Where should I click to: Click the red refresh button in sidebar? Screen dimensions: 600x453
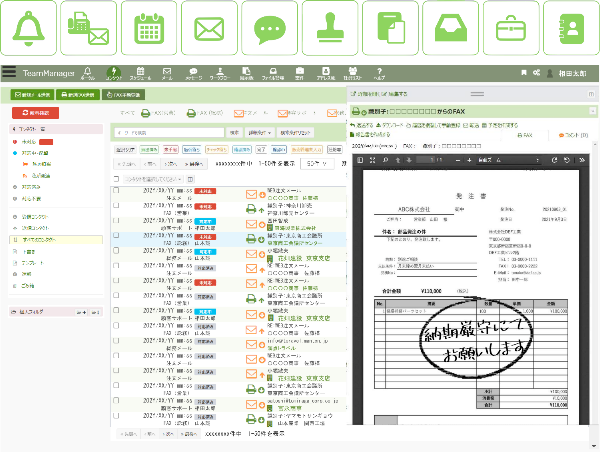point(36,114)
